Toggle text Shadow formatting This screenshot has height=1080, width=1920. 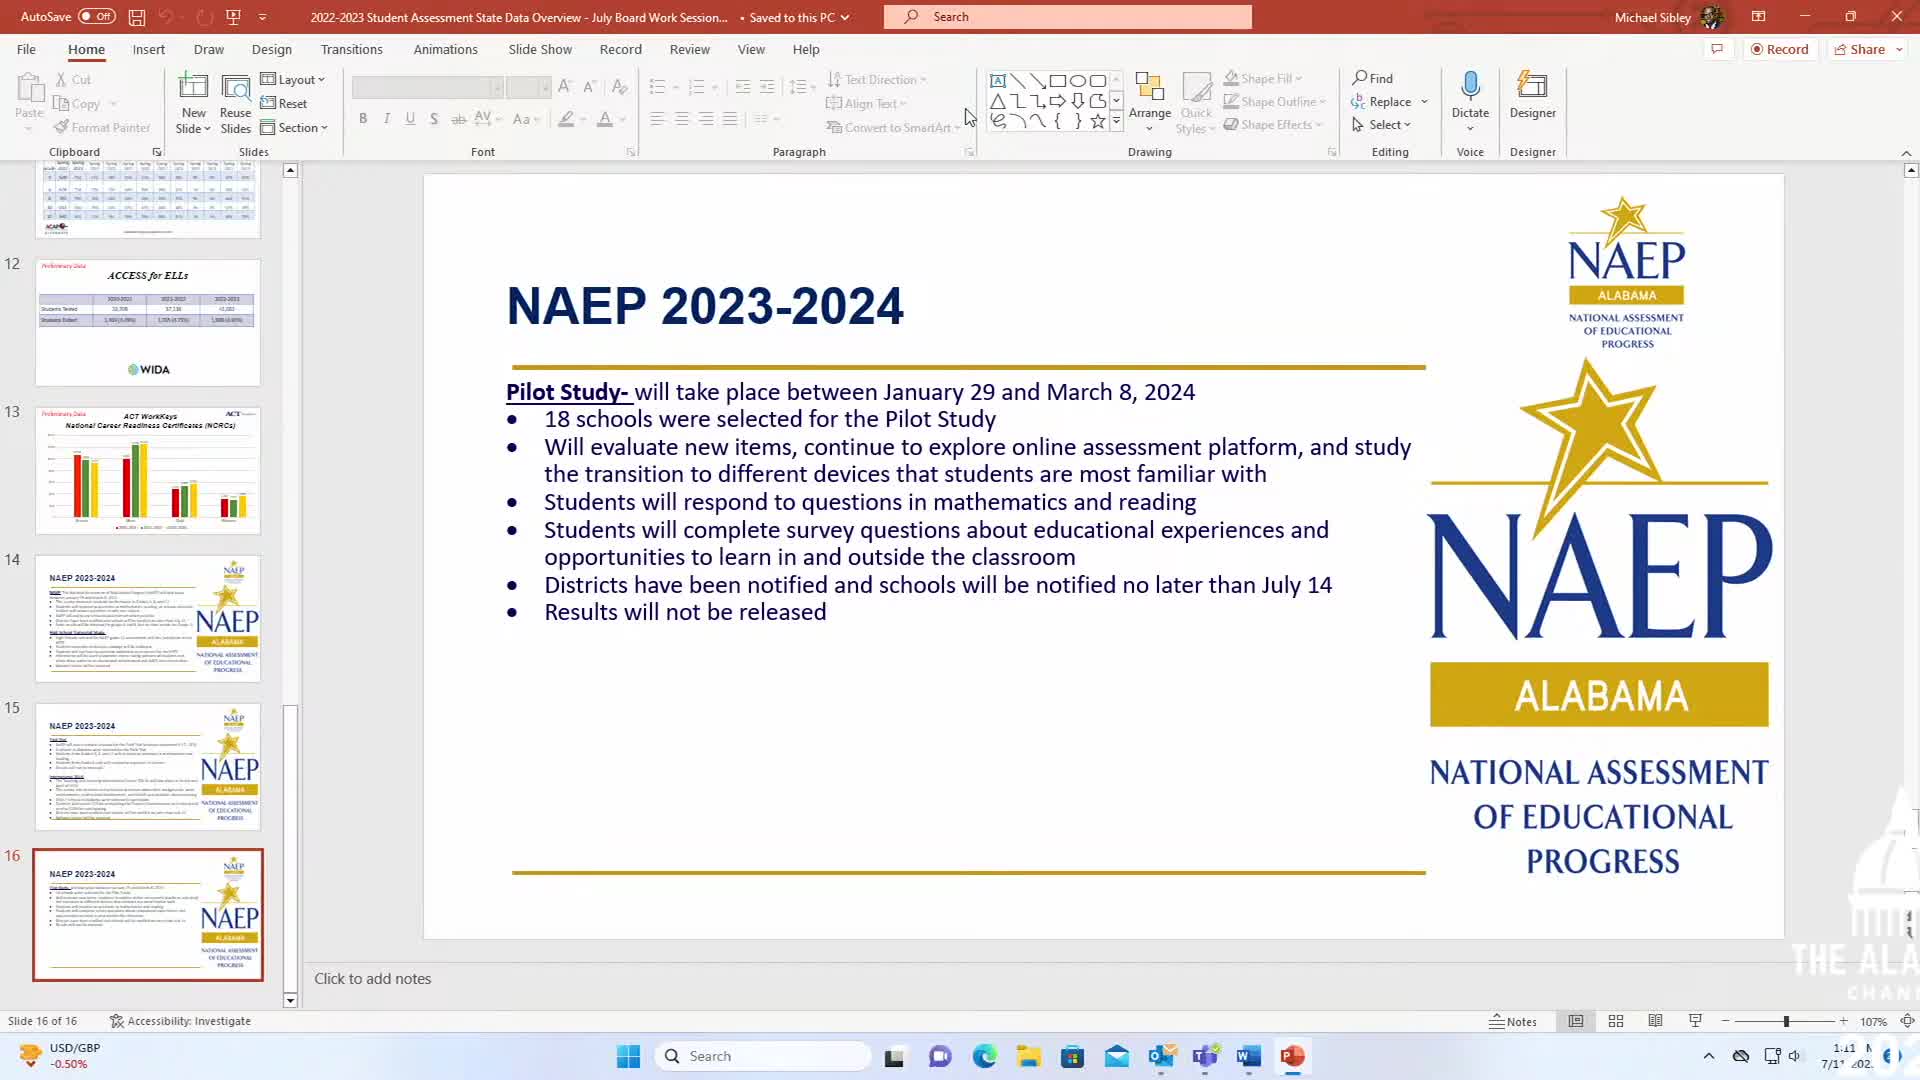(434, 119)
